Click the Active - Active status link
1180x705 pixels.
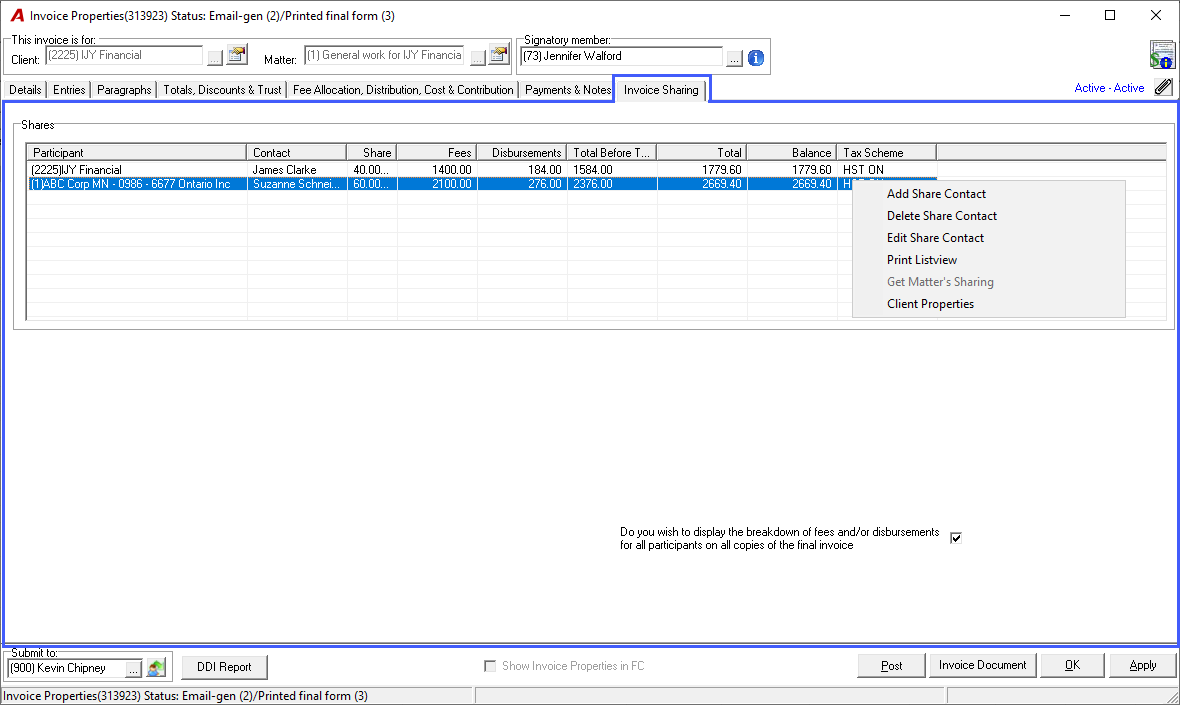tap(1109, 88)
